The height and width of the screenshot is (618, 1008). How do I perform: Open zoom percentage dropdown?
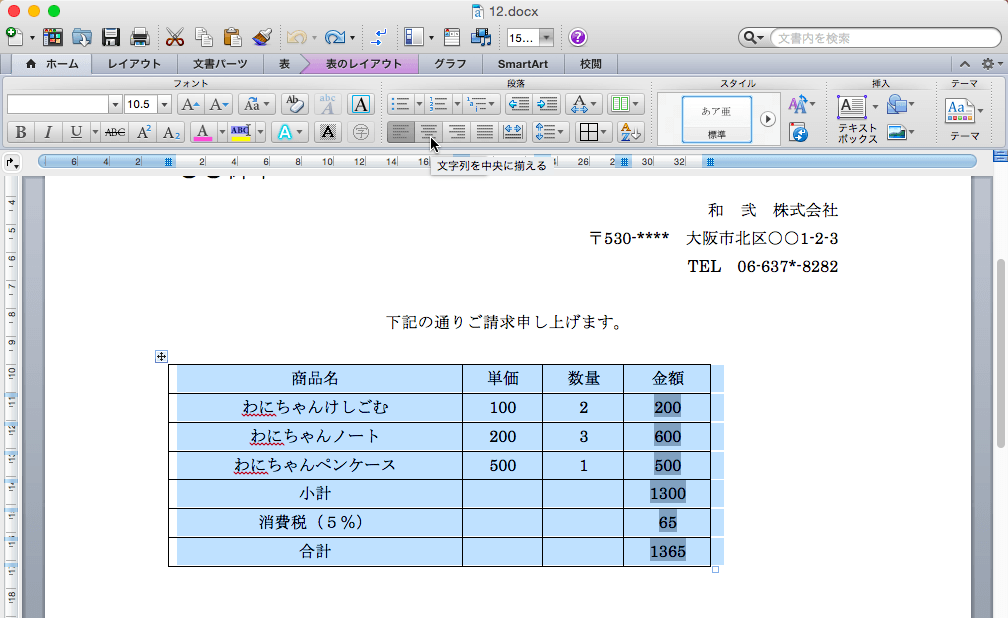tap(546, 38)
